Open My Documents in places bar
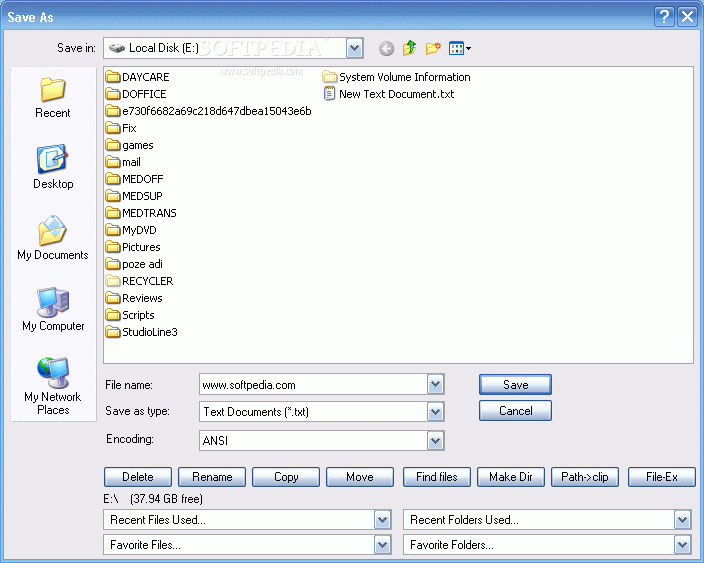 (x=53, y=238)
